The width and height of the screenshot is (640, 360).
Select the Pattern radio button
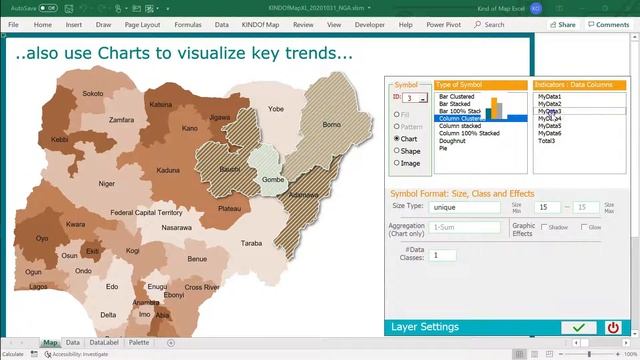[x=396, y=127]
